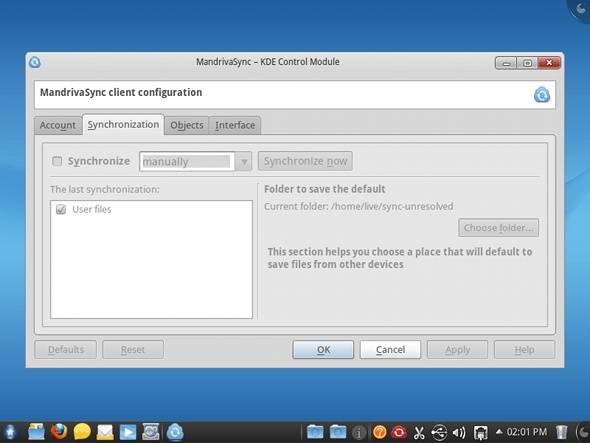The image size is (590, 443).
Task: Open the trash bin in the panel
Action: pyautogui.click(x=561, y=432)
